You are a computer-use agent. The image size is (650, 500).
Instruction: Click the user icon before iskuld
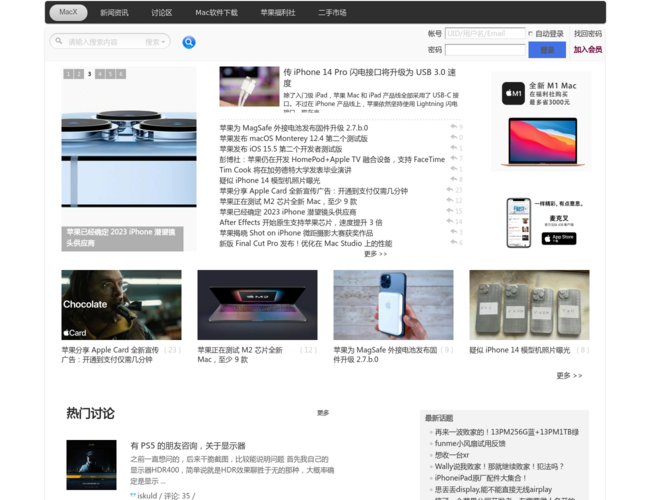point(133,495)
